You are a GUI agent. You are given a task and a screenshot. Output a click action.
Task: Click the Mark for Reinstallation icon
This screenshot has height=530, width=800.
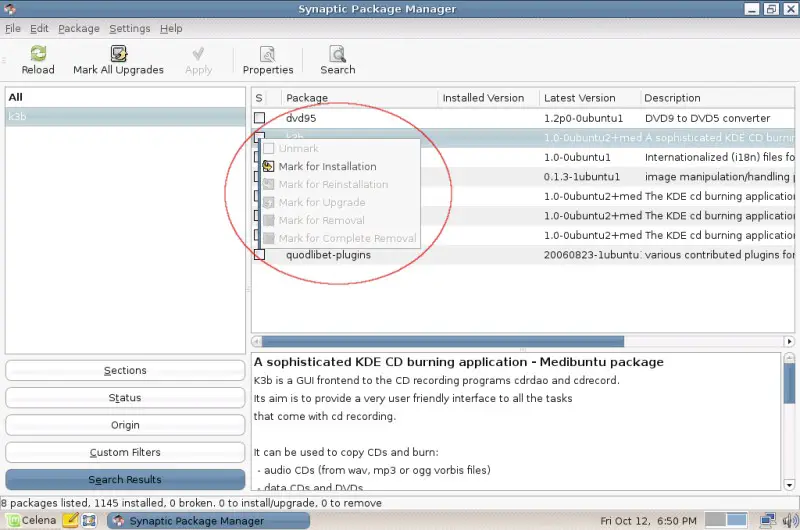tap(268, 184)
